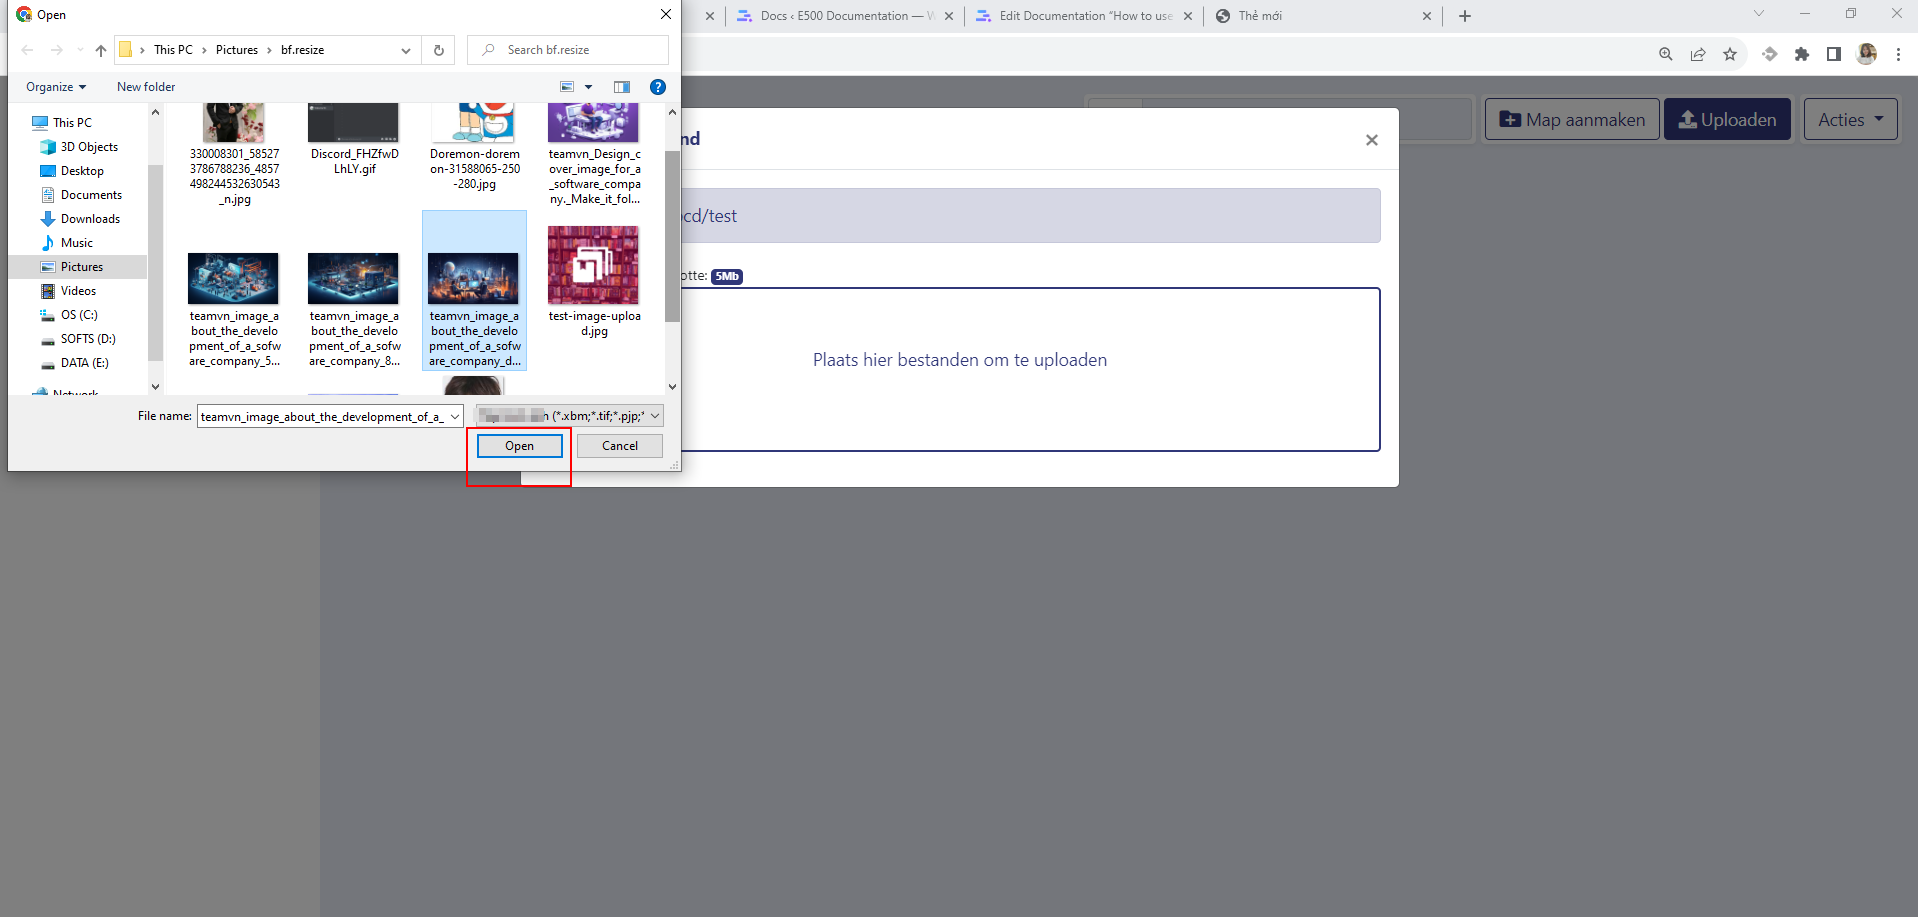1918x917 pixels.
Task: Toggle the Chrome side panel icon
Action: [1833, 54]
